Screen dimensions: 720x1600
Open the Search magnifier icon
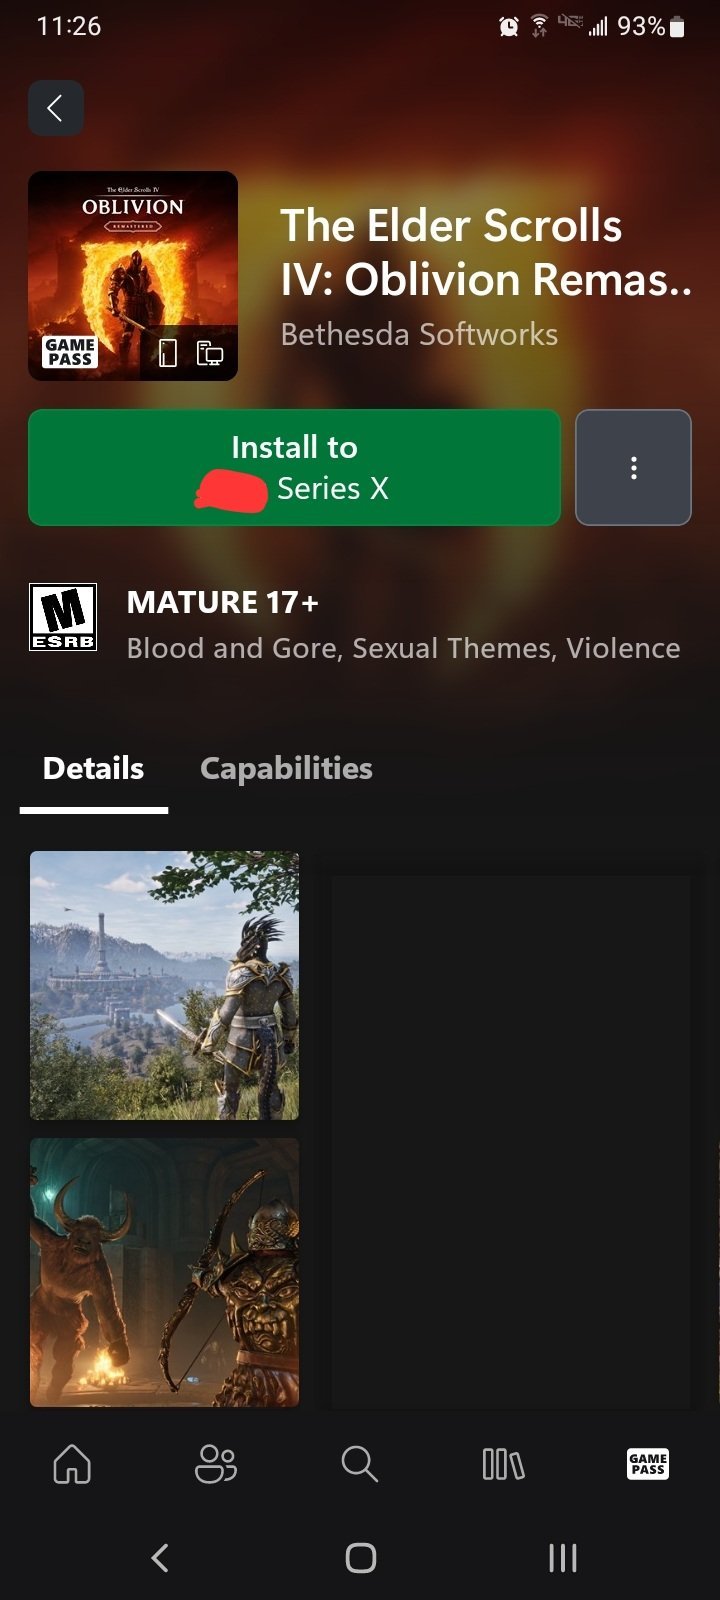(x=359, y=1465)
